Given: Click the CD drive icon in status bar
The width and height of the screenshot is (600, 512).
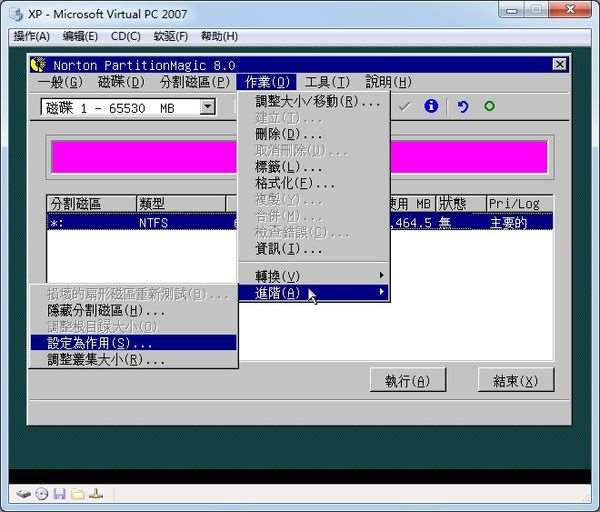Looking at the screenshot, I should (42, 494).
